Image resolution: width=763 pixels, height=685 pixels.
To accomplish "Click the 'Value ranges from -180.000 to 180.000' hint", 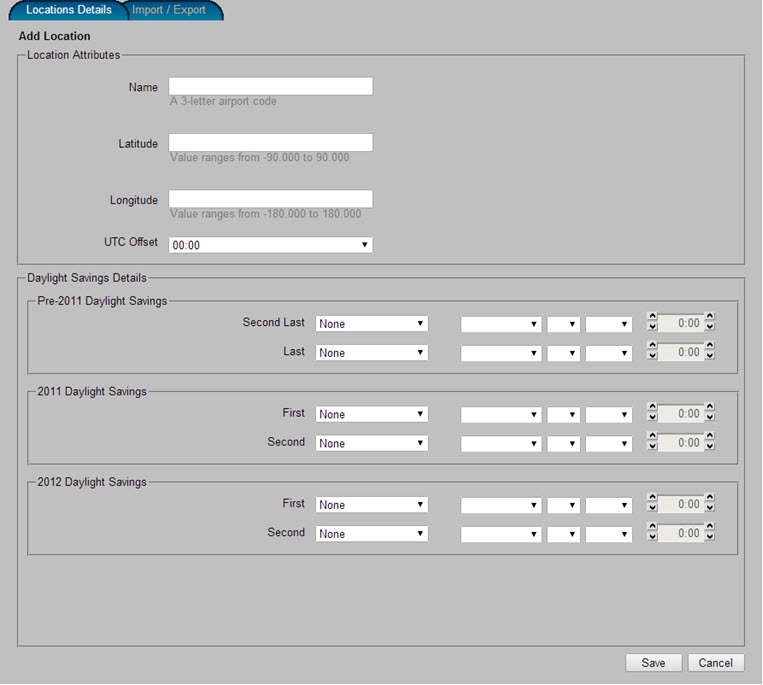I will click(266, 214).
